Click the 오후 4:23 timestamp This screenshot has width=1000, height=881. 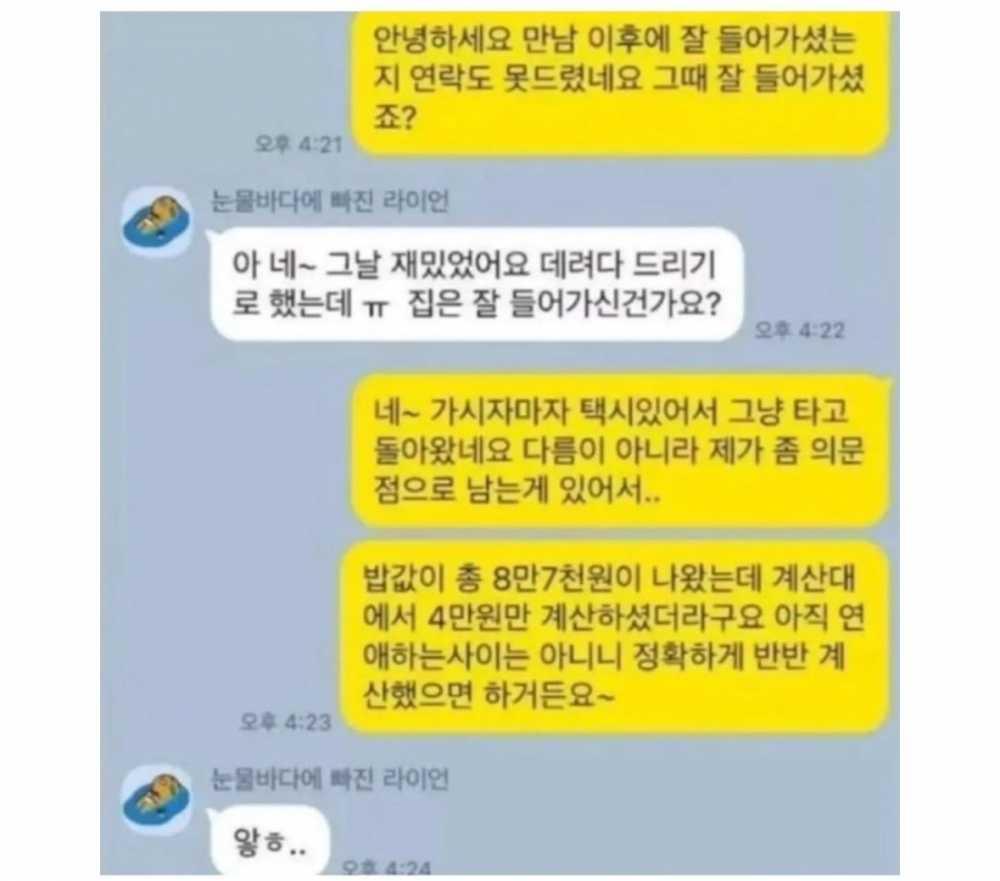[x=286, y=722]
